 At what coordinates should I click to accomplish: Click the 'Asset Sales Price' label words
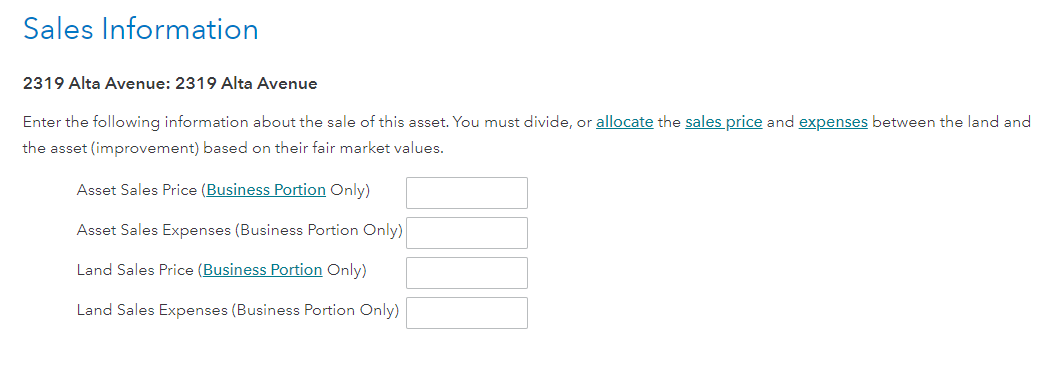(137, 190)
